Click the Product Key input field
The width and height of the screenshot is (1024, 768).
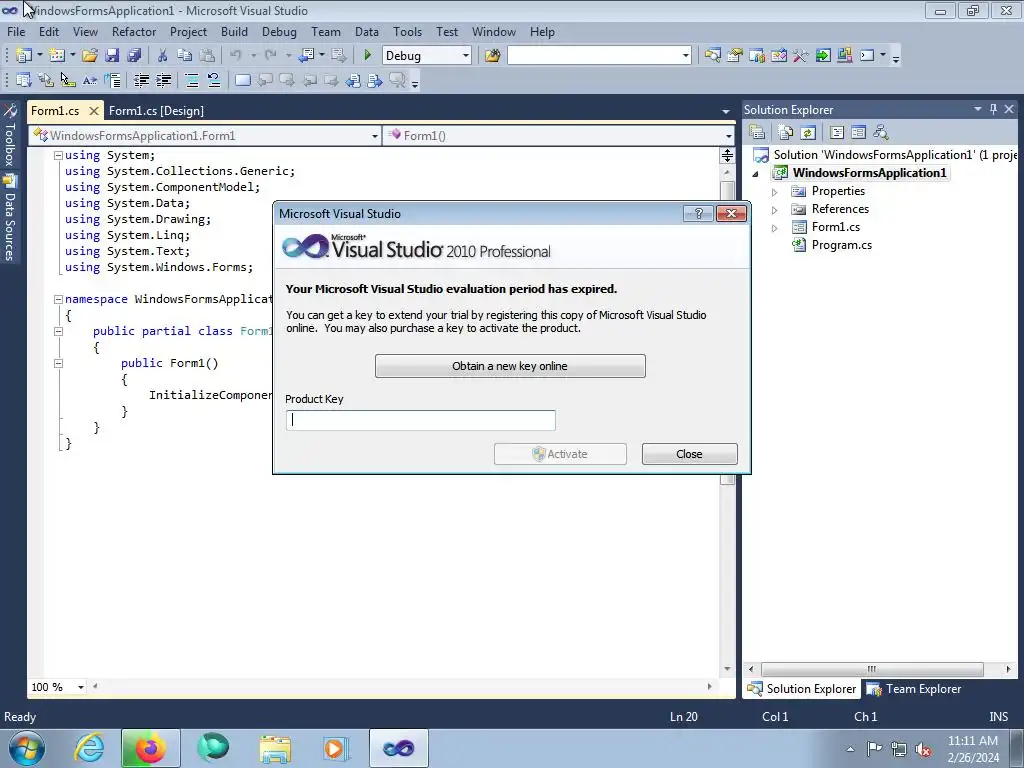click(421, 421)
